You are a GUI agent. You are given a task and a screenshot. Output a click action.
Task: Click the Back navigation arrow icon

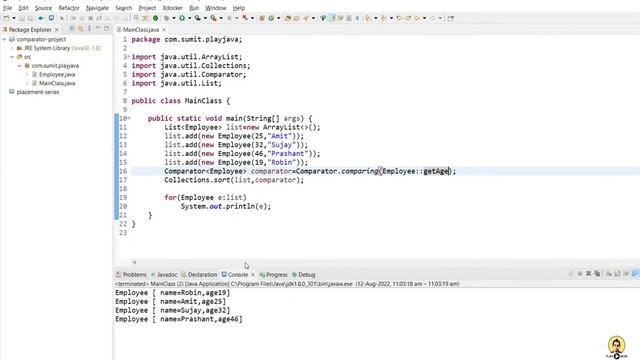pos(417,18)
